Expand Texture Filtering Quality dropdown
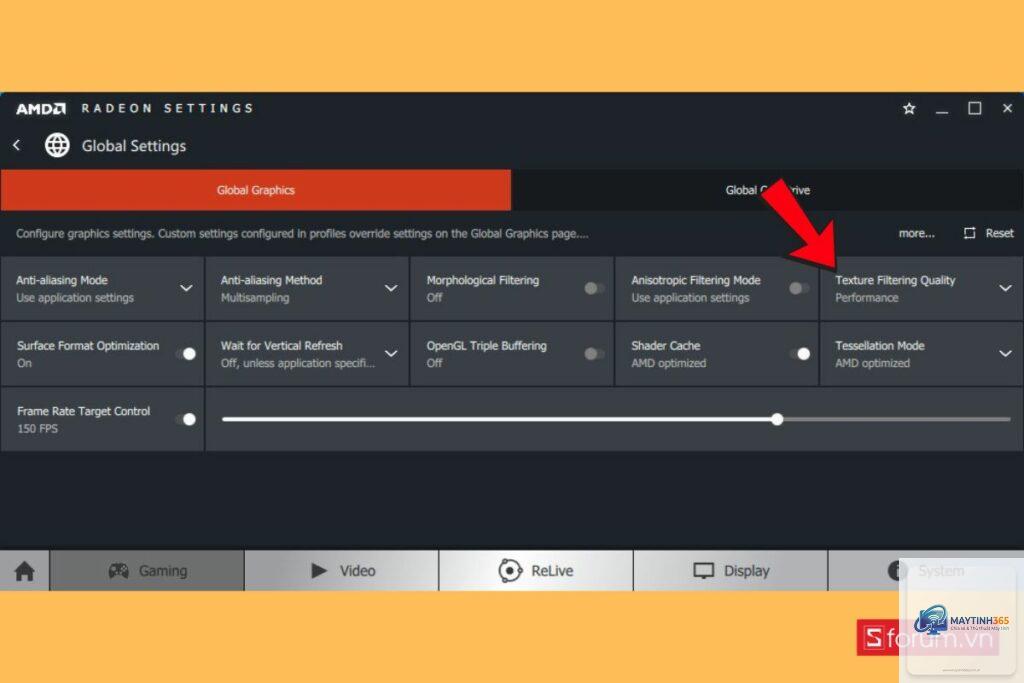This screenshot has width=1024, height=683. (x=1005, y=288)
